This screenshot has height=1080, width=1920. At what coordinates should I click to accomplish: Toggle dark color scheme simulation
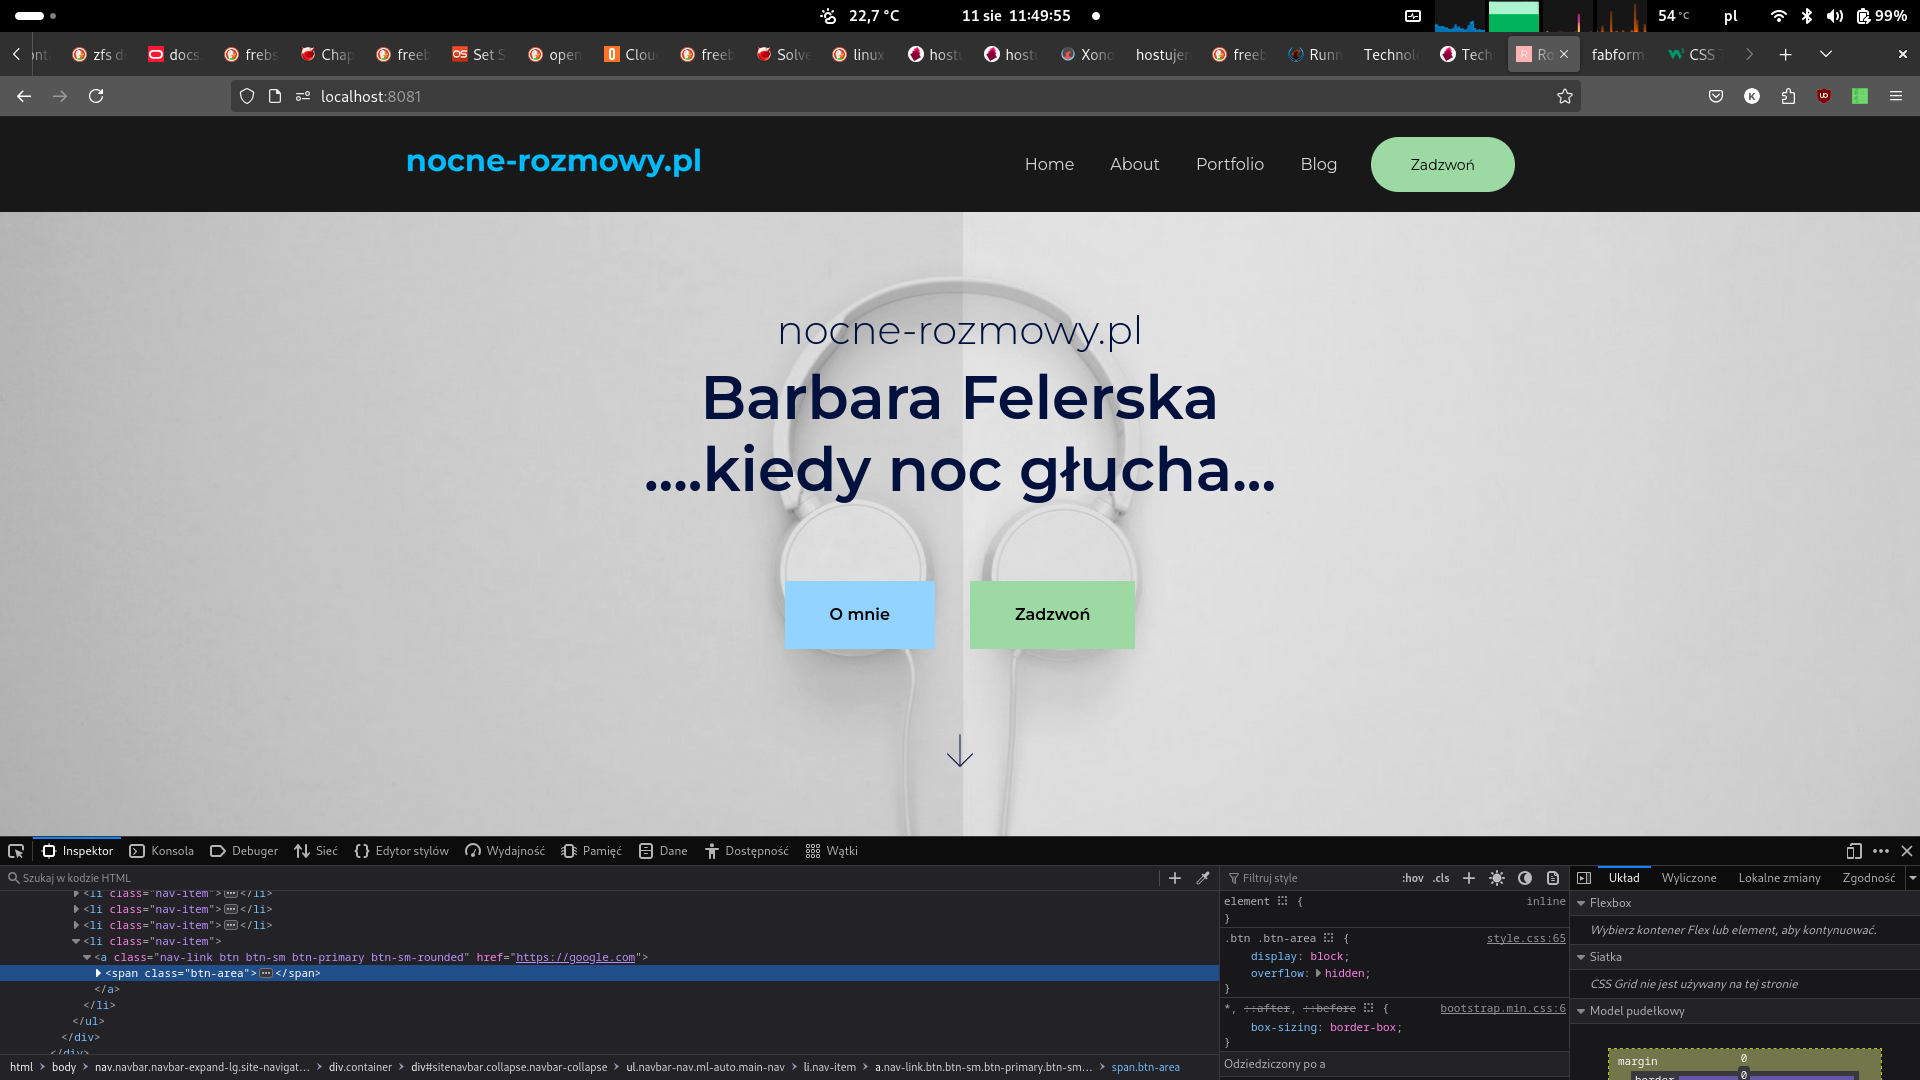click(1524, 878)
